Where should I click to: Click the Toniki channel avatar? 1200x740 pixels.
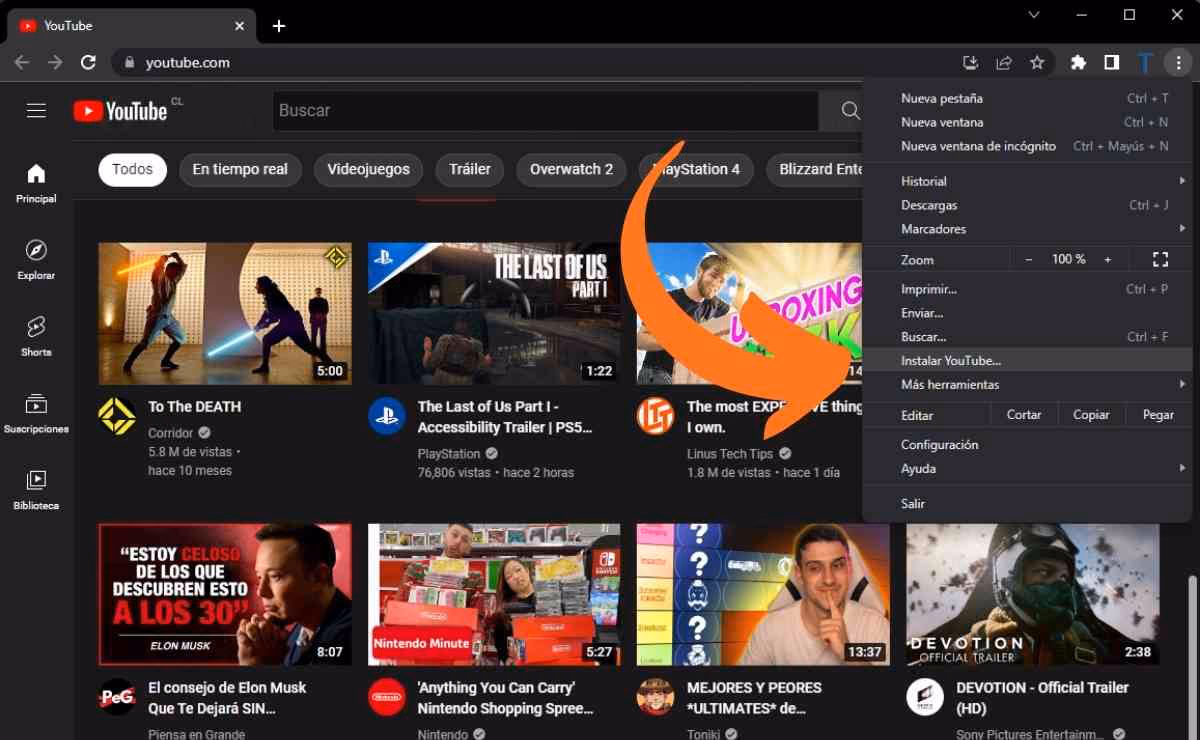pyautogui.click(x=656, y=697)
